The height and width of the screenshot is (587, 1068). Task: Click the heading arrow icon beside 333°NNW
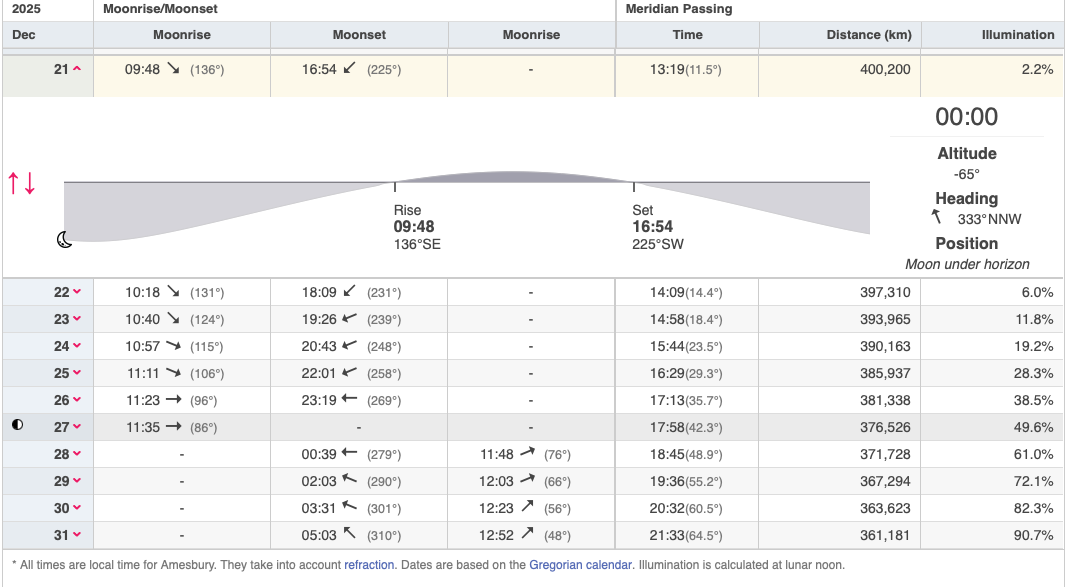[936, 218]
